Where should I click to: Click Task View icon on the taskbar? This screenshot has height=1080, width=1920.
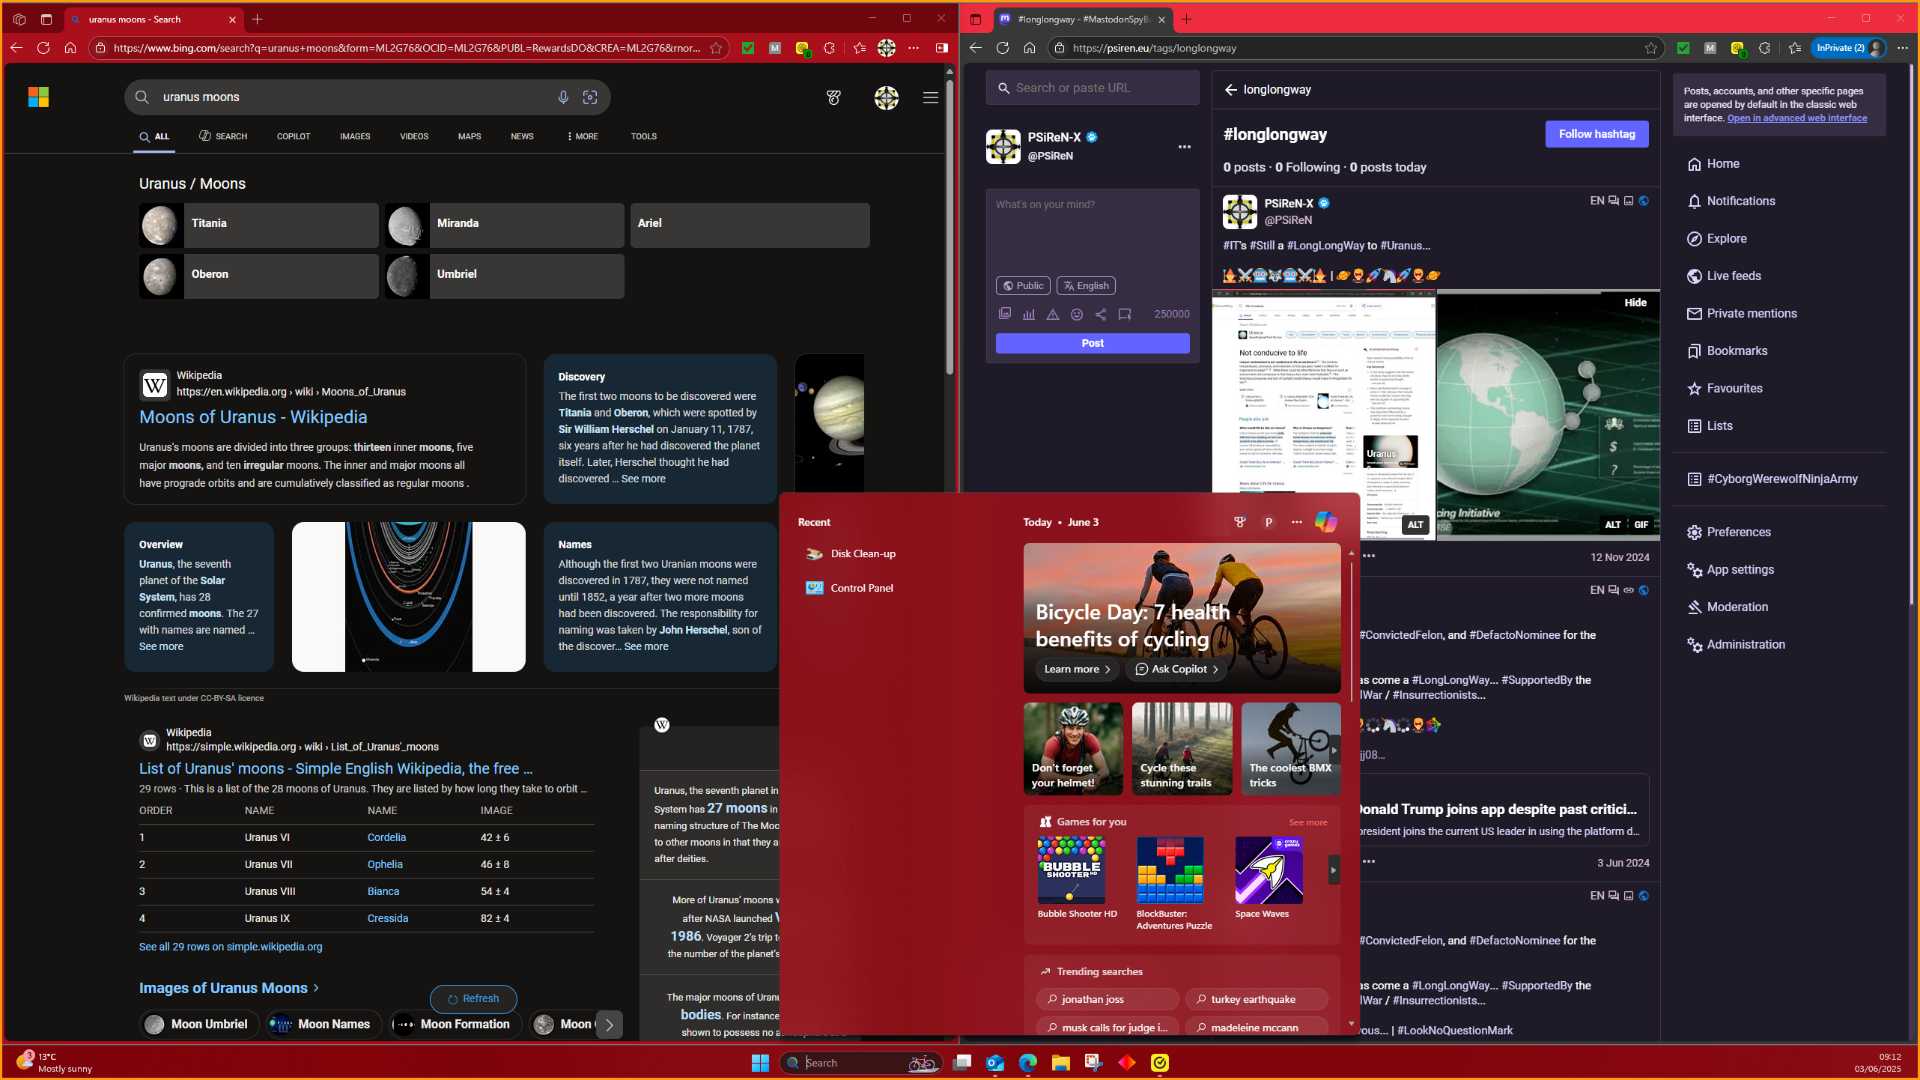[961, 1062]
